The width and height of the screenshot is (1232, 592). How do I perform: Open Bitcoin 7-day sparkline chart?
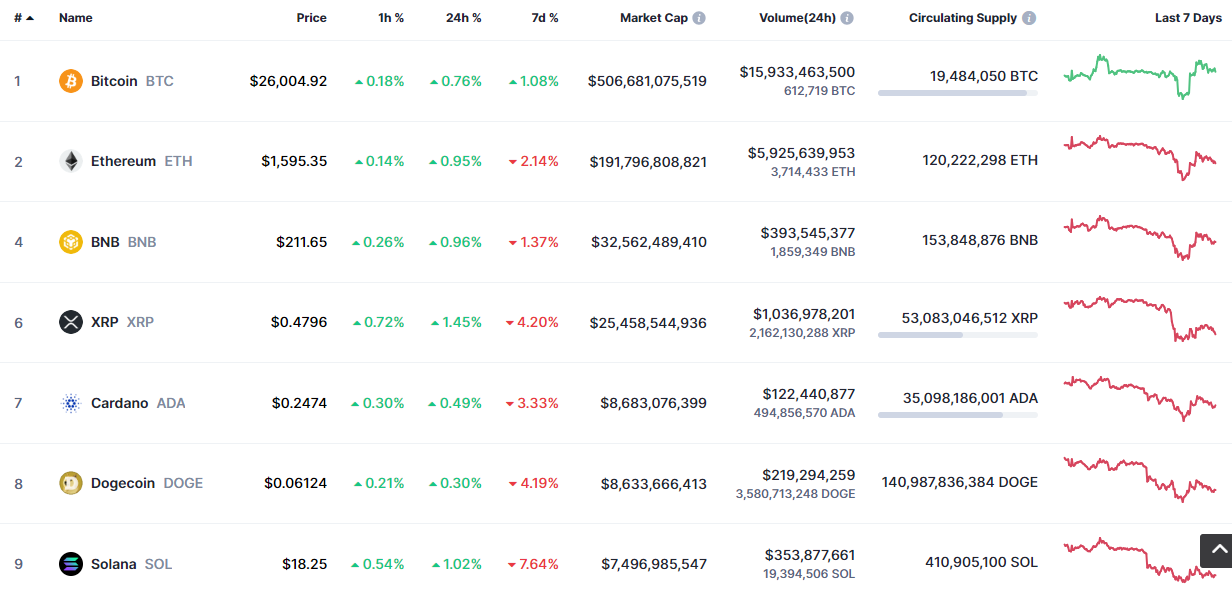click(1140, 76)
